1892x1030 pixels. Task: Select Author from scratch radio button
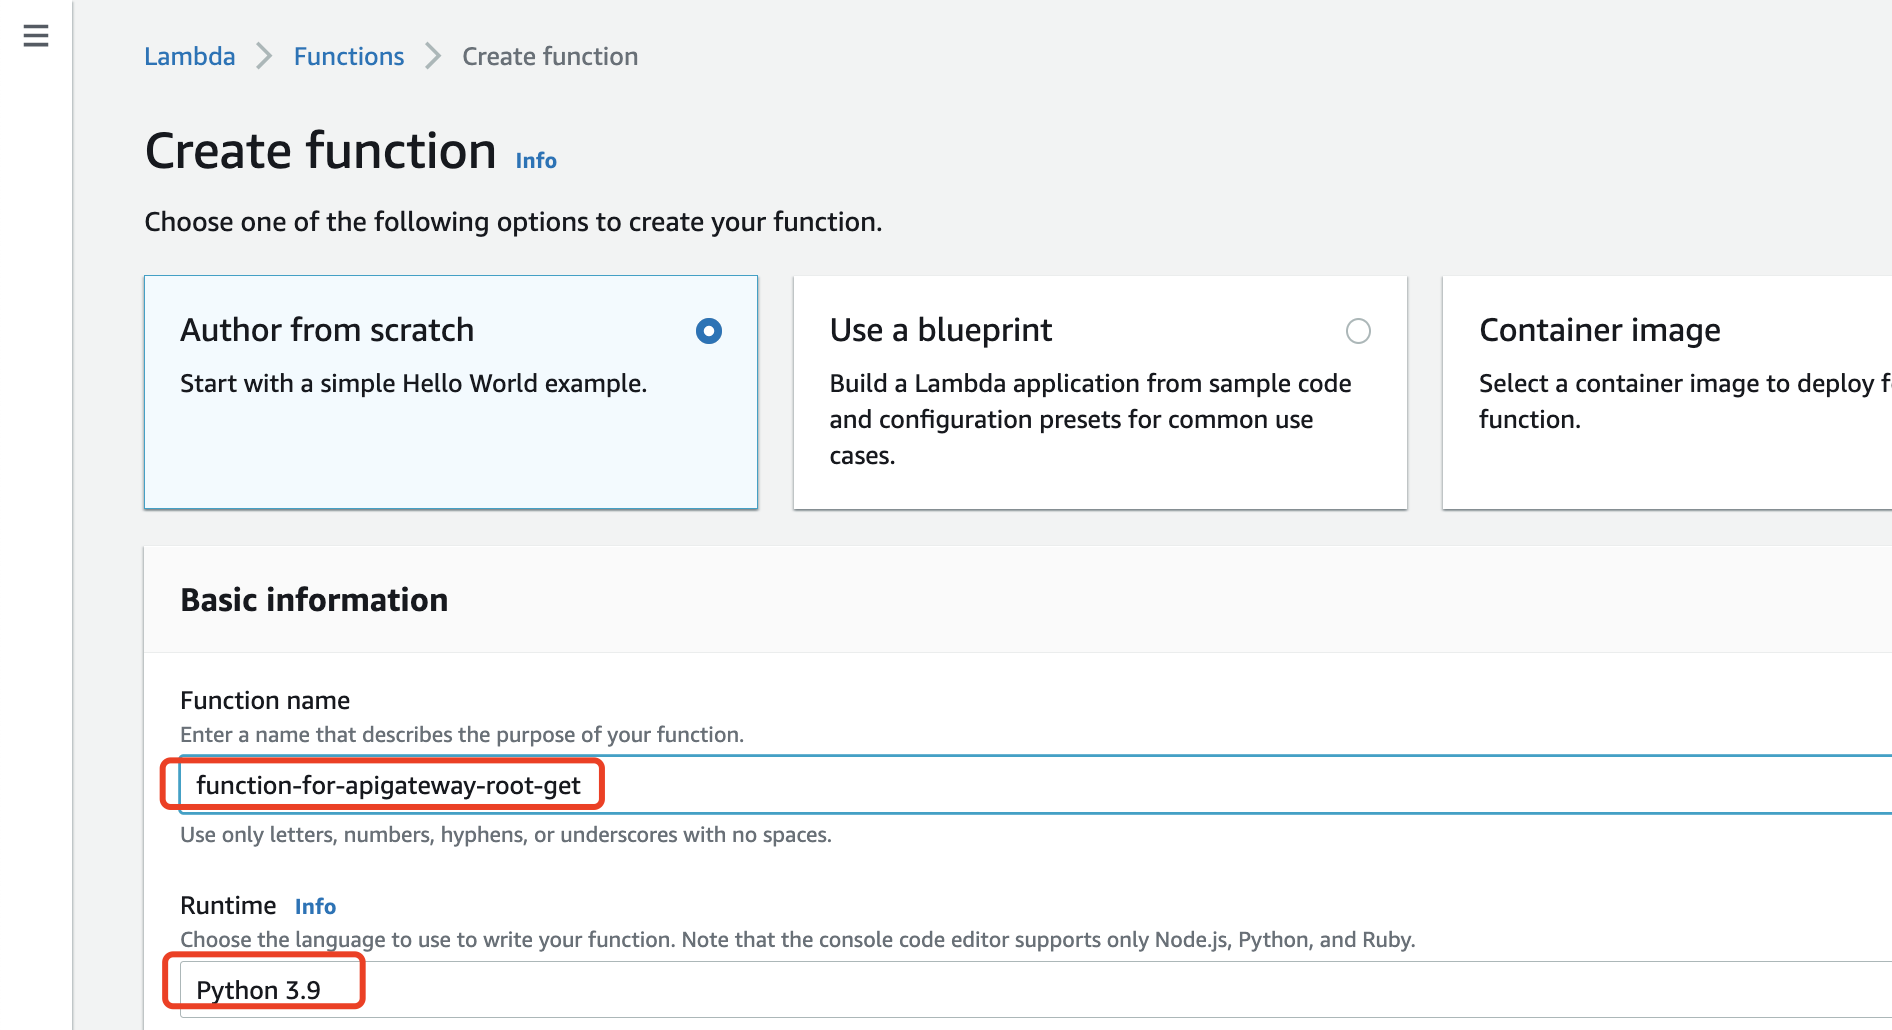click(x=709, y=331)
